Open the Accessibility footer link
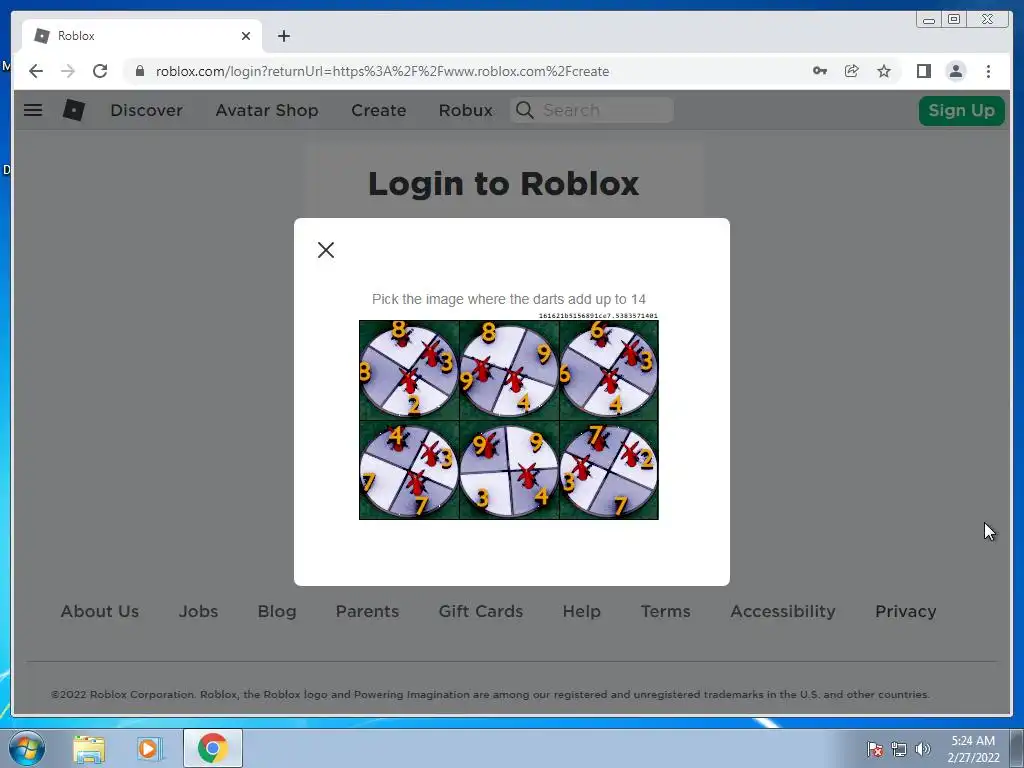Viewport: 1024px width, 768px height. [x=783, y=611]
